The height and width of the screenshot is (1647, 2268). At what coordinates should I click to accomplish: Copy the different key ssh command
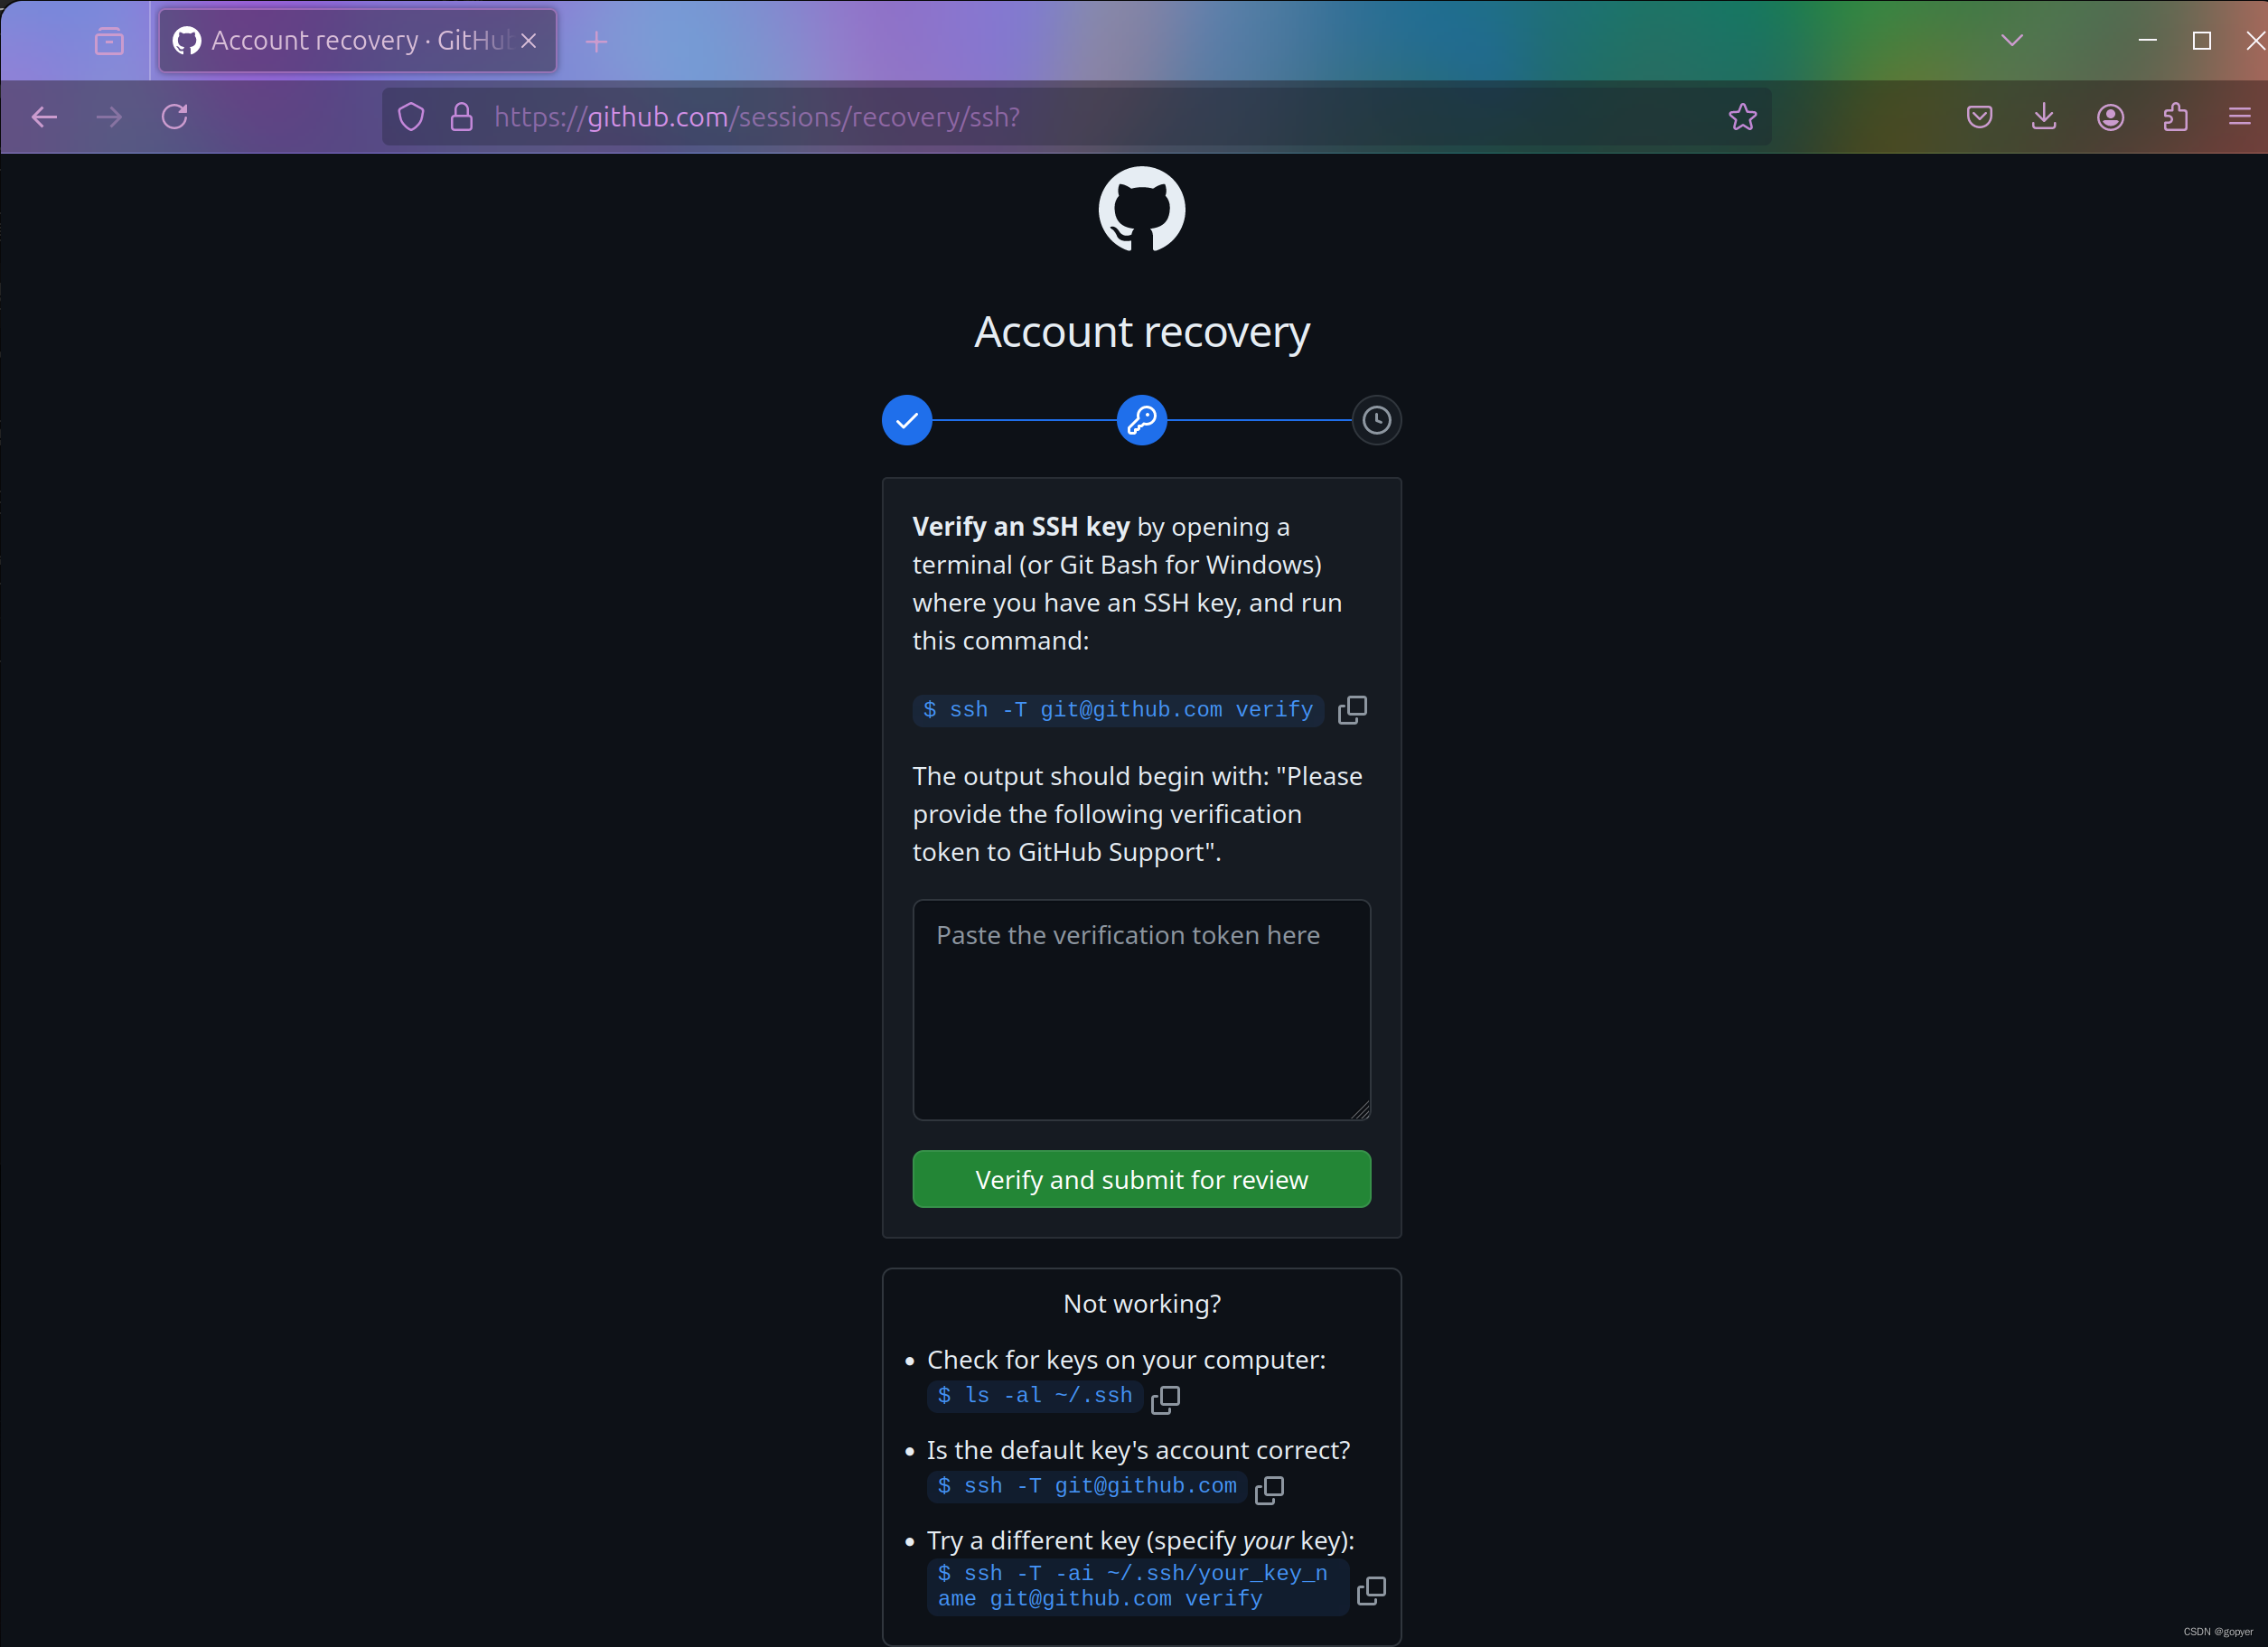tap(1371, 1590)
